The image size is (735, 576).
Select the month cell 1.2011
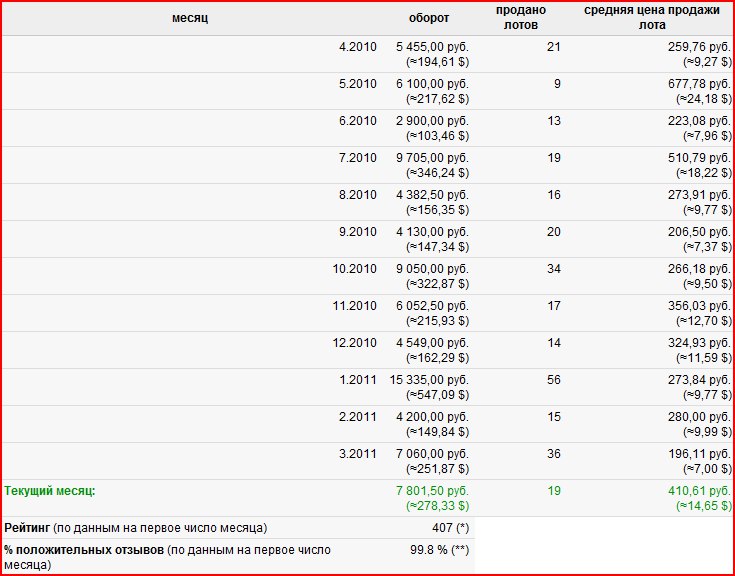coord(358,380)
